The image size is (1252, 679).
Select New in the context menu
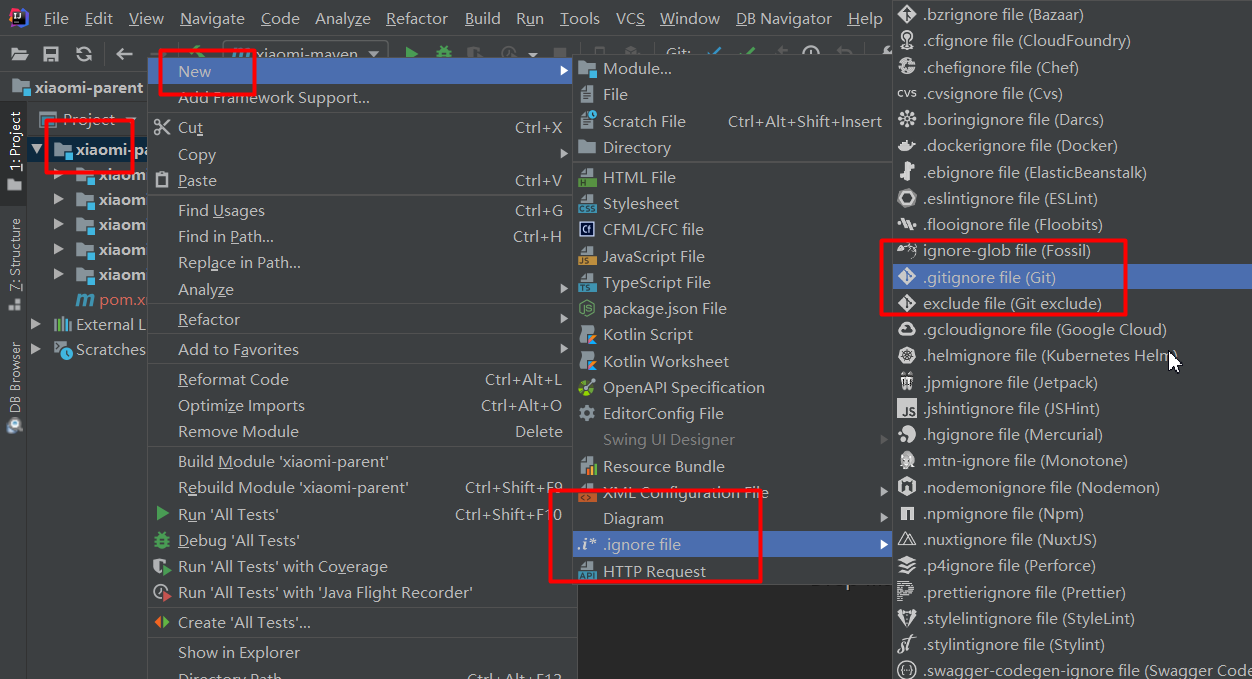tap(361, 71)
